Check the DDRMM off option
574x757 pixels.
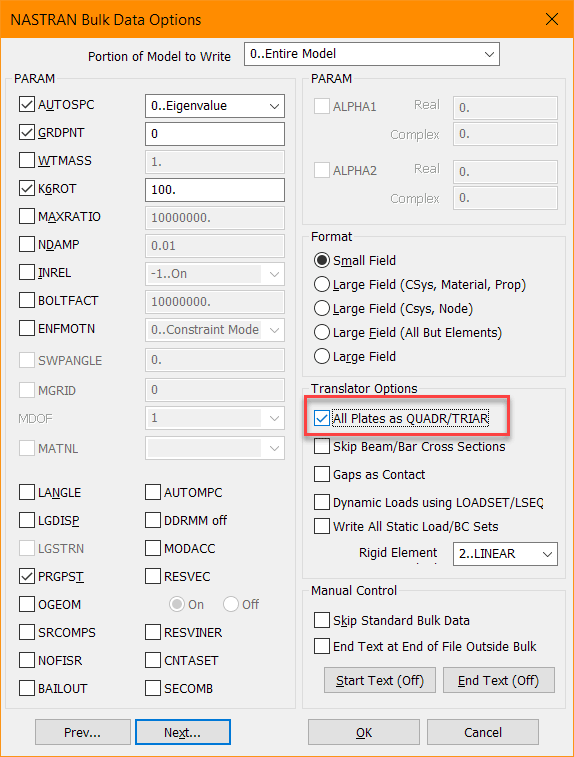[153, 520]
